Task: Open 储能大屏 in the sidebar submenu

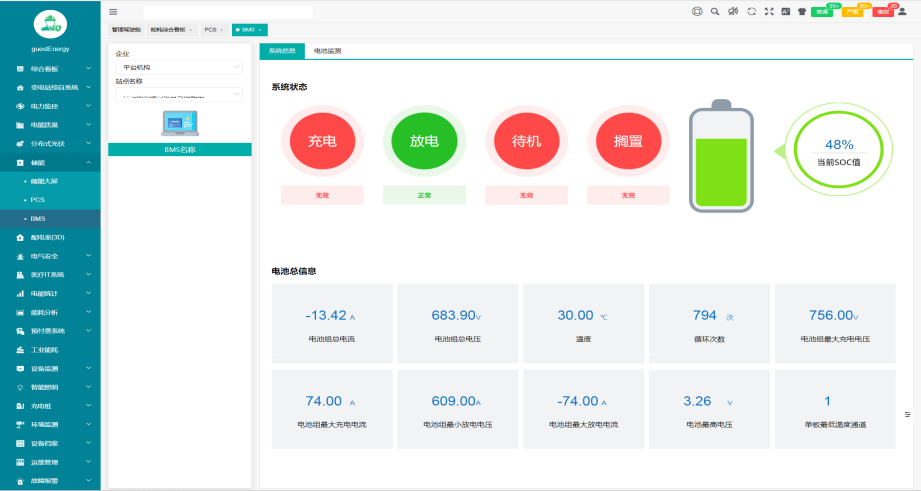Action: 45,181
